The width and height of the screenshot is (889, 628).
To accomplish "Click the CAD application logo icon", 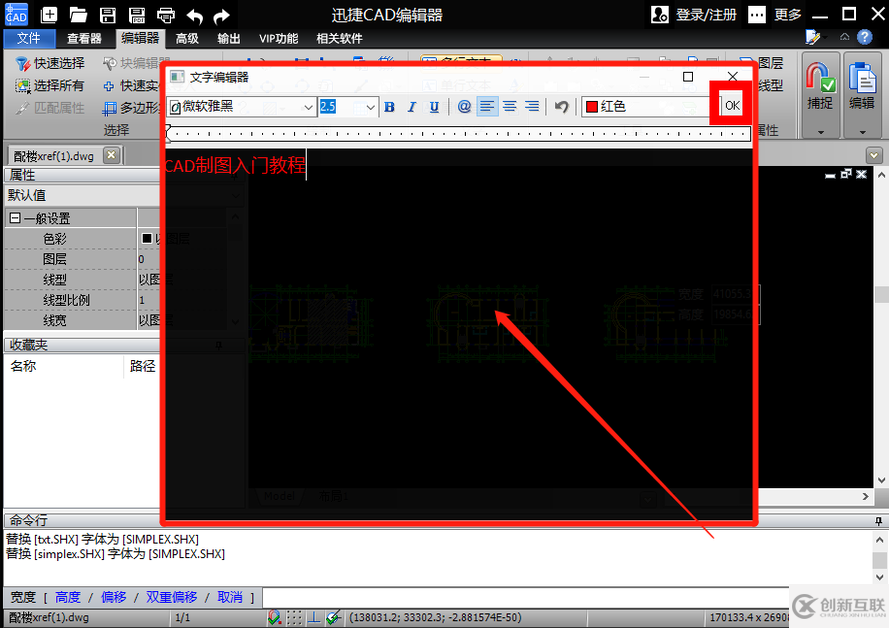I will pyautogui.click(x=16, y=15).
